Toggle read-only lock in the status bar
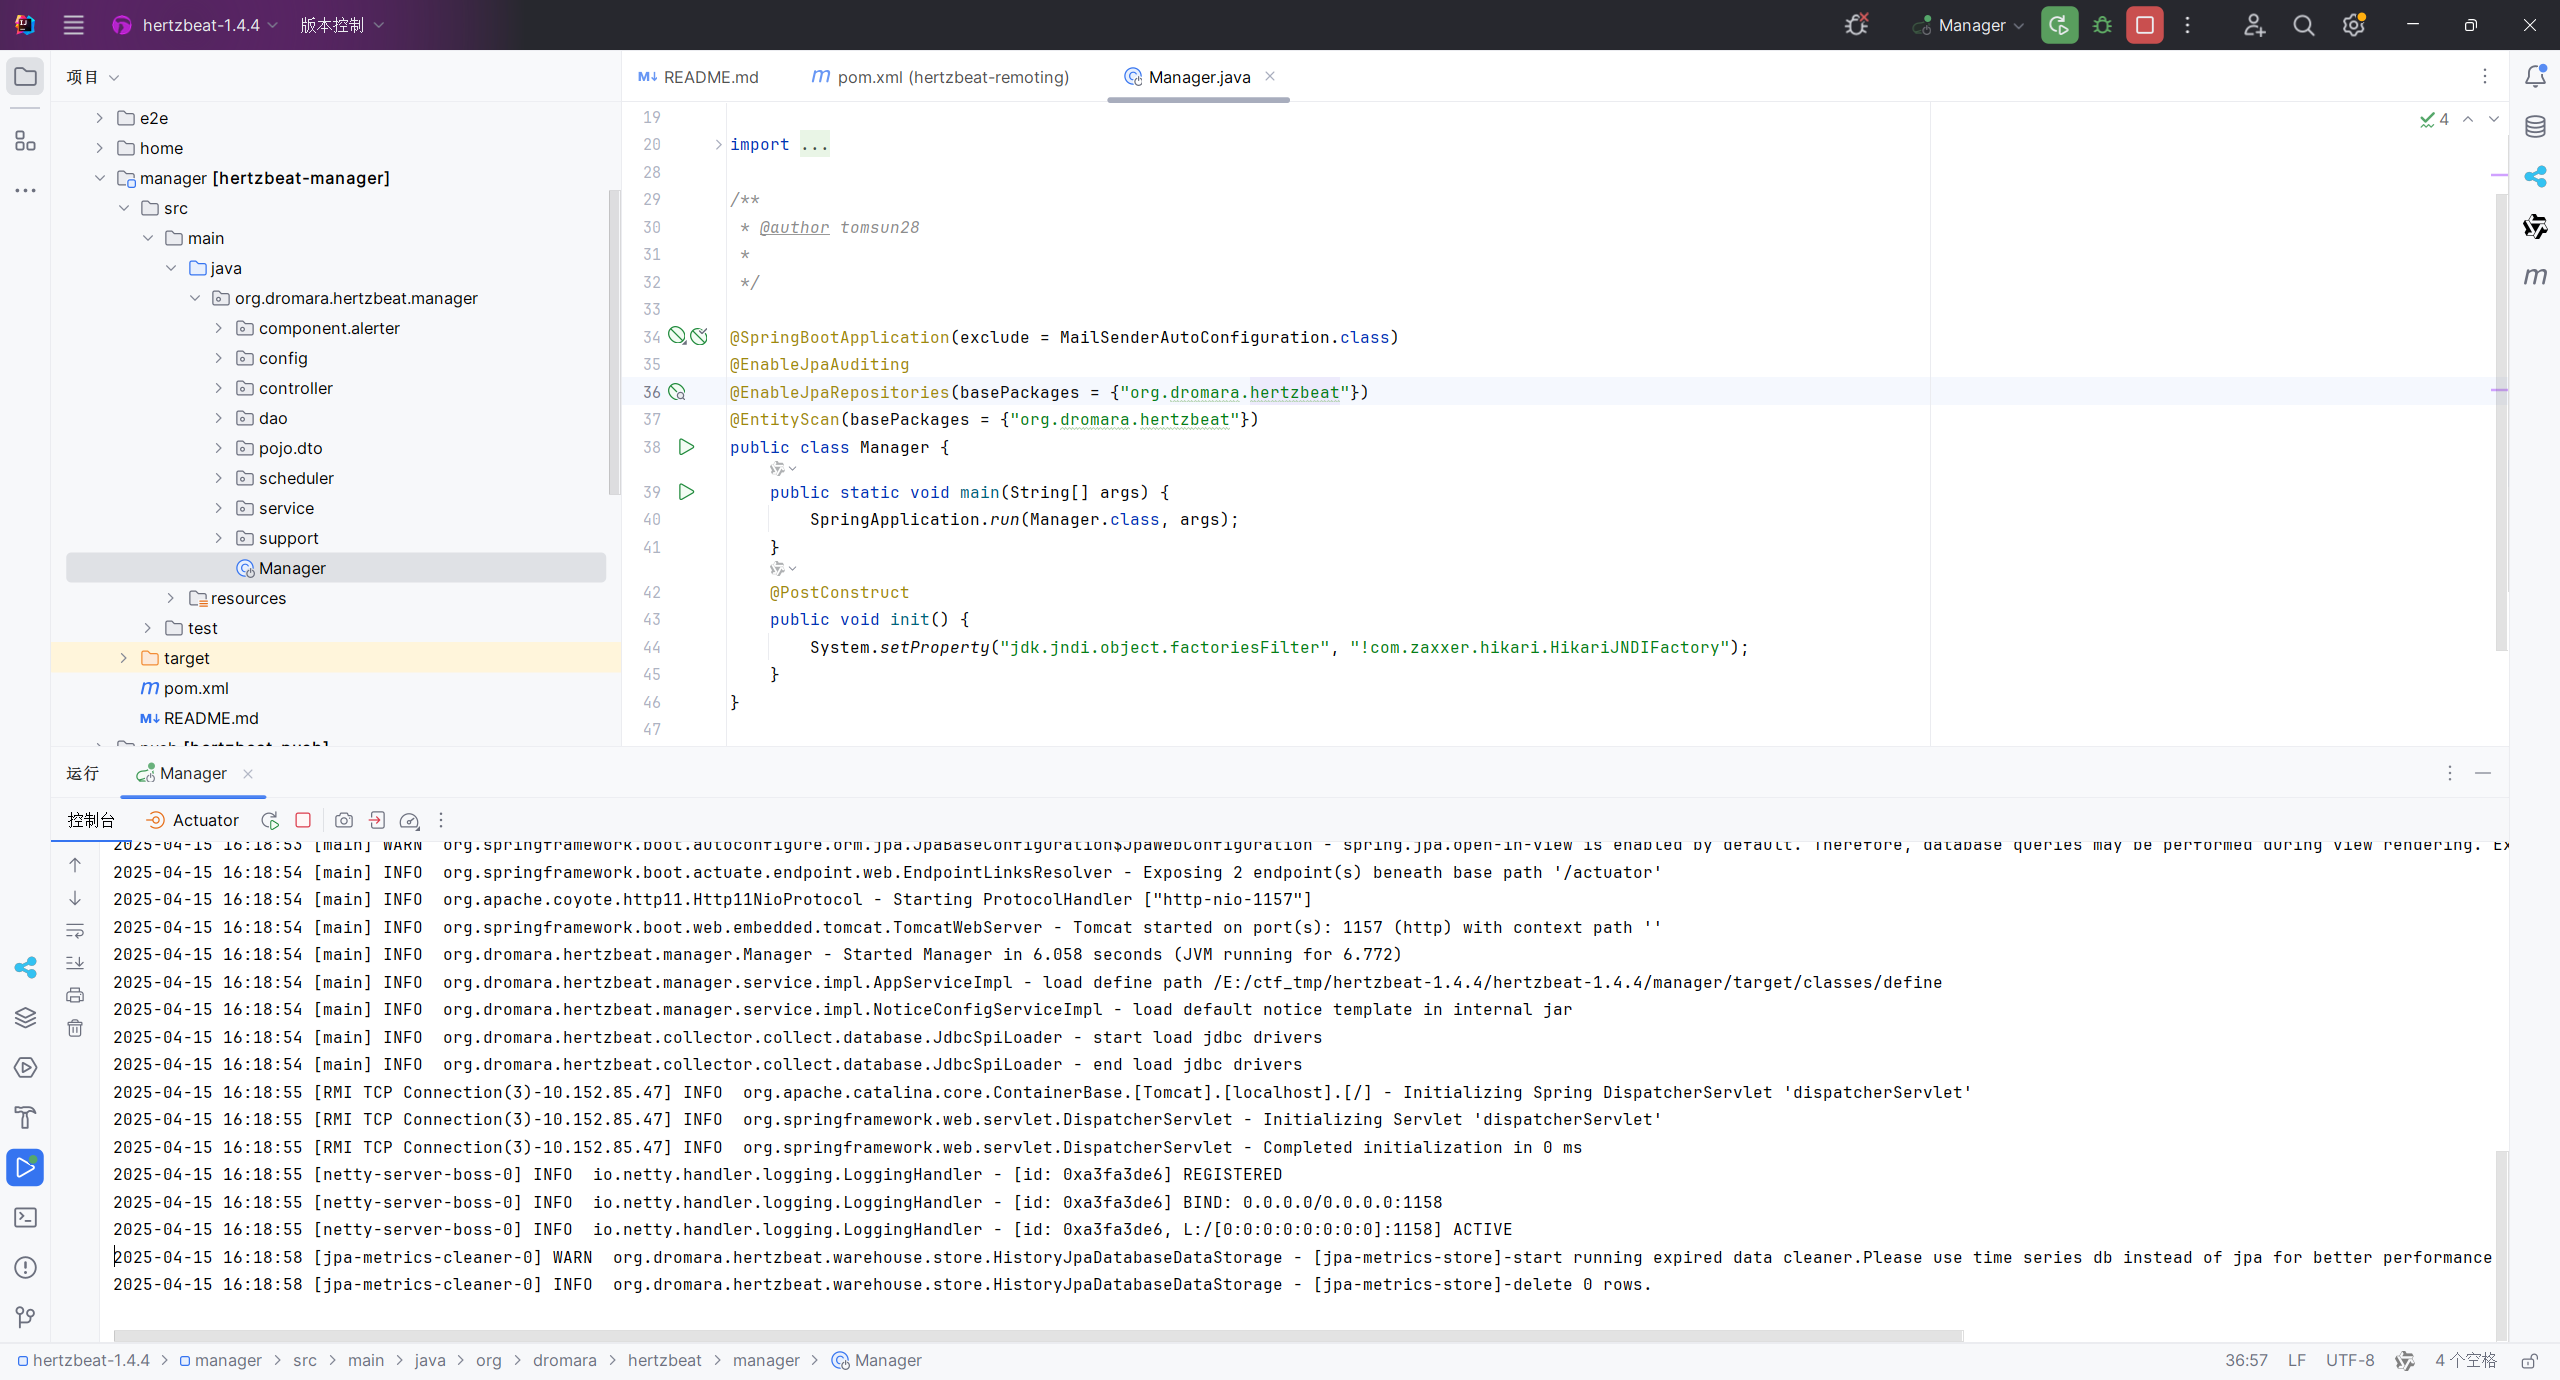 pyautogui.click(x=2530, y=1361)
